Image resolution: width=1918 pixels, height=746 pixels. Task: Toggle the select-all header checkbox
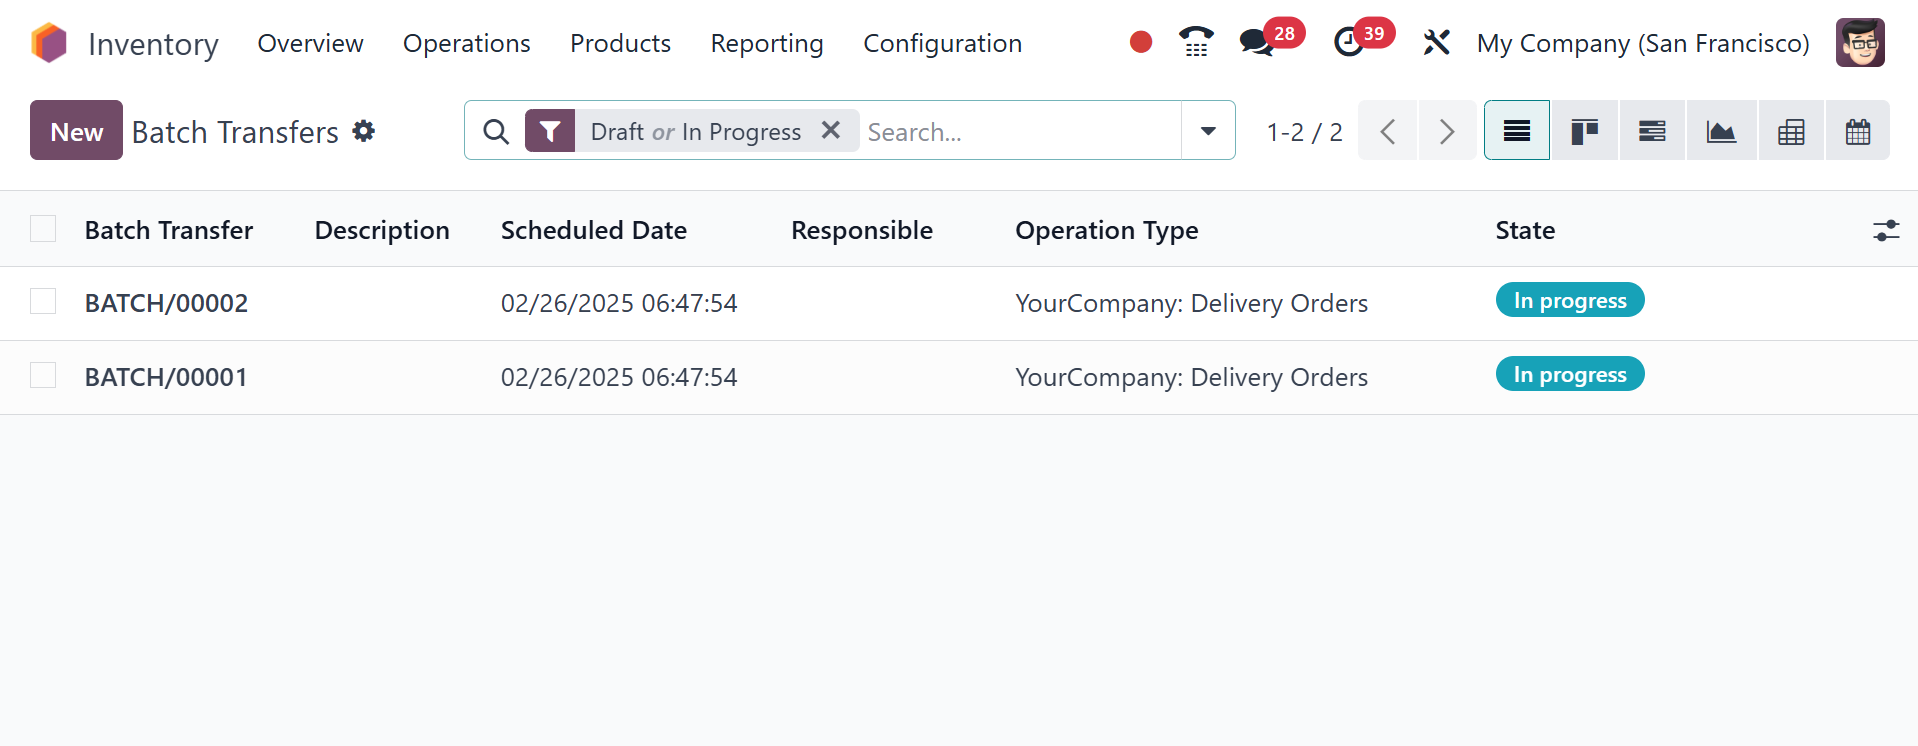pyautogui.click(x=43, y=229)
